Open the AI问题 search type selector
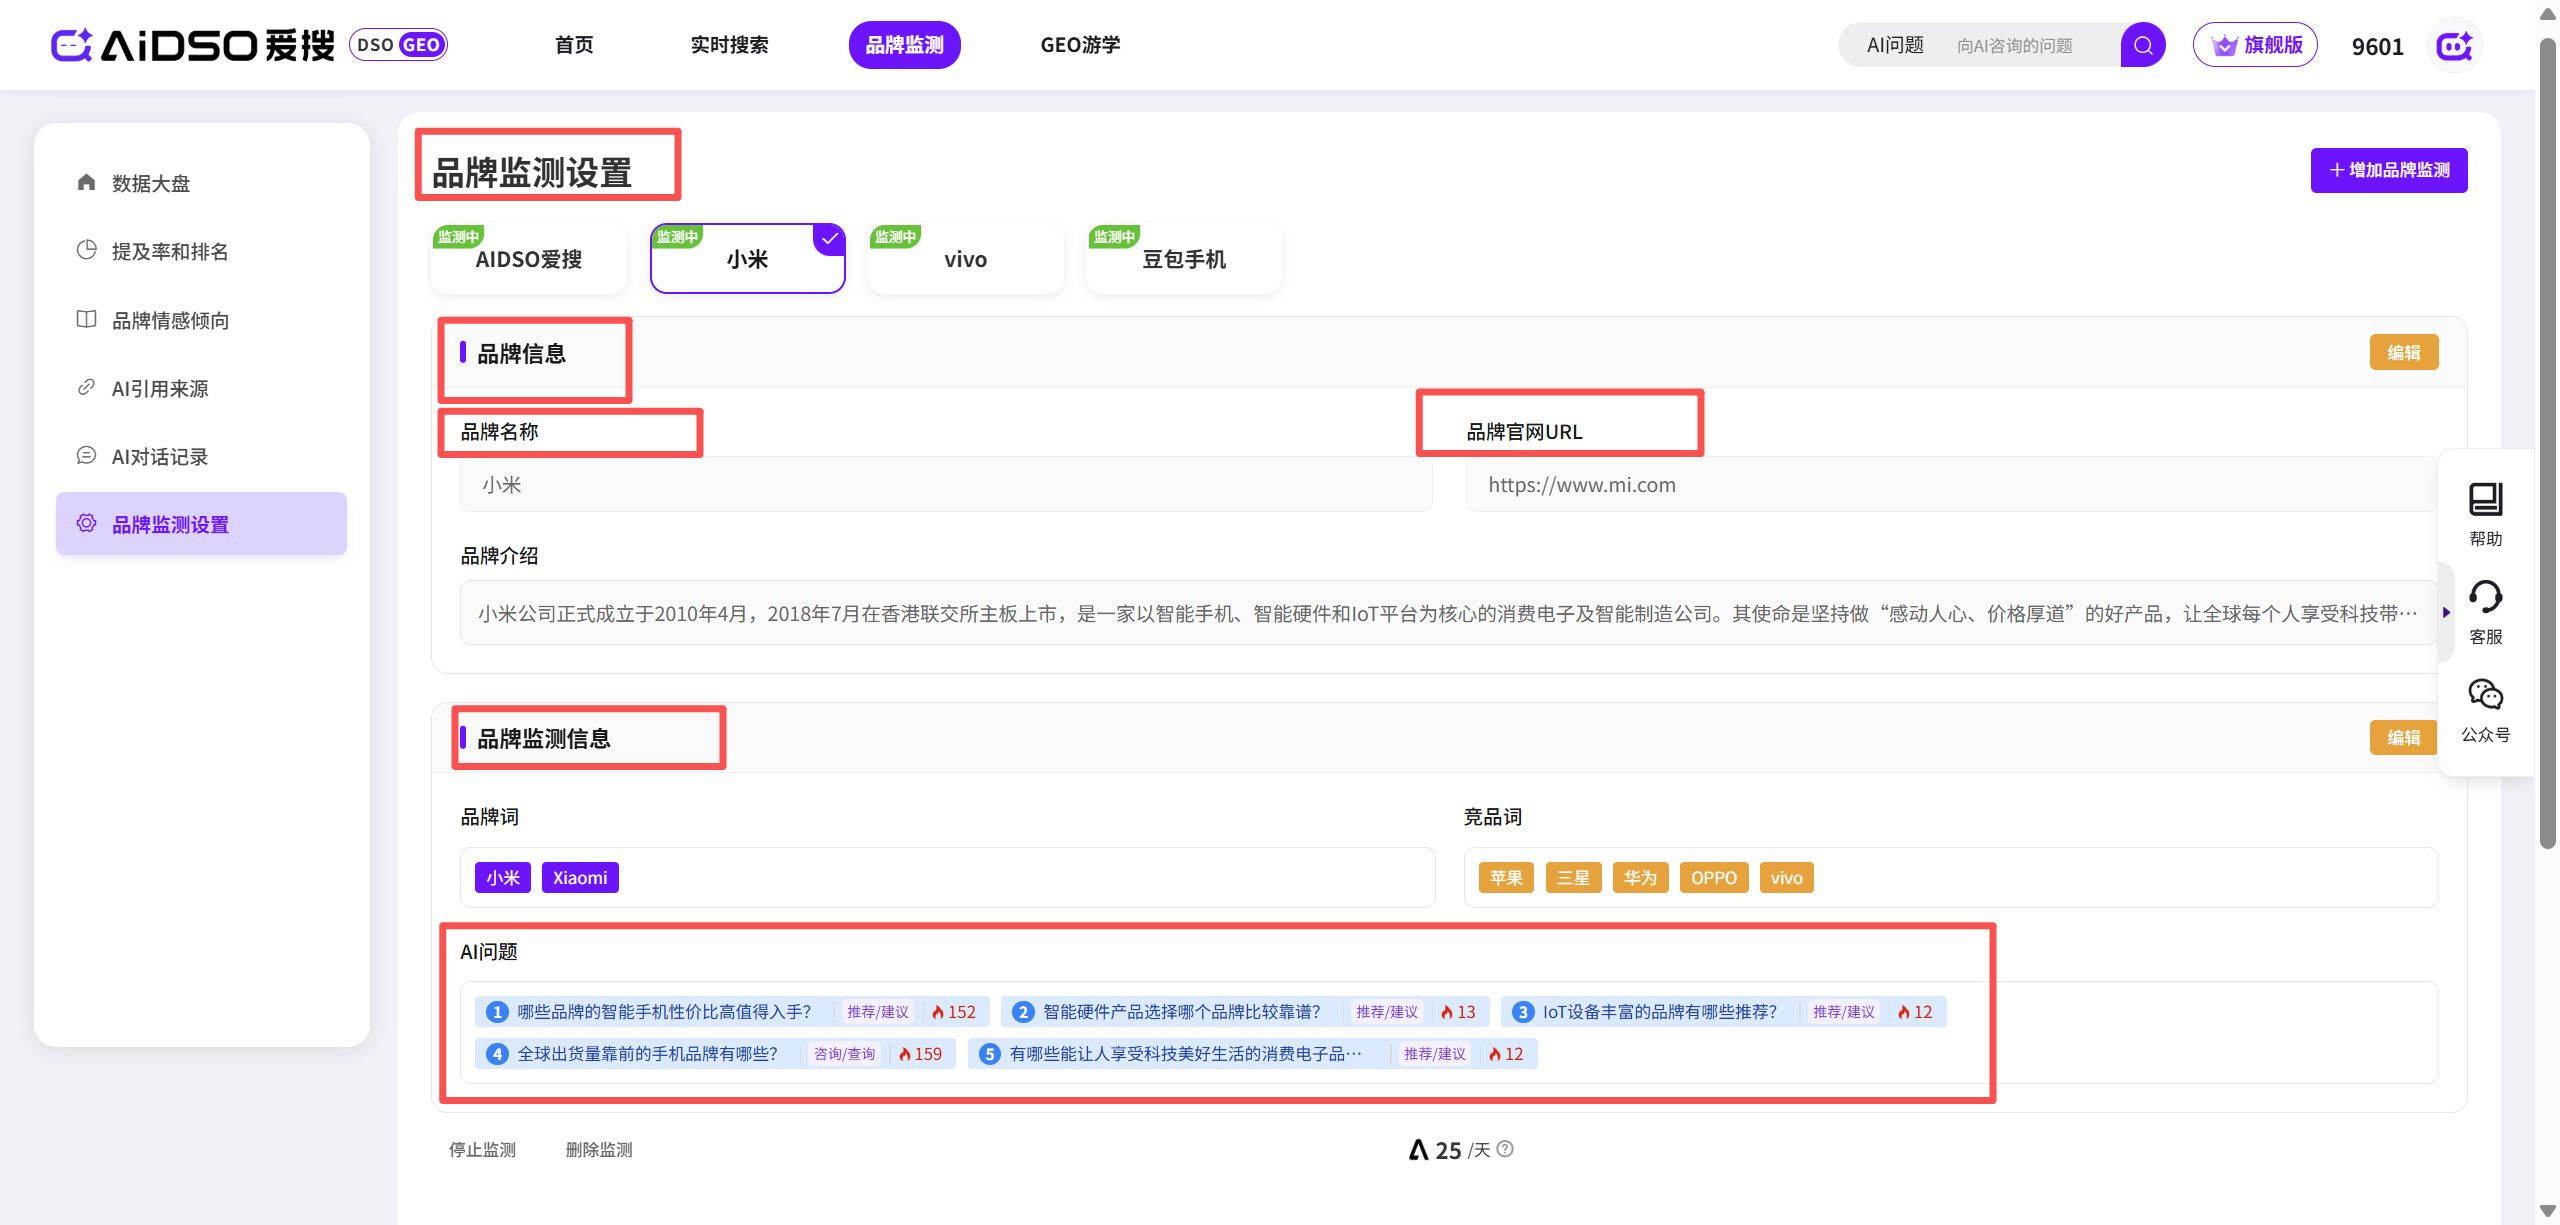Viewport: 2560px width, 1225px height. (x=1895, y=45)
